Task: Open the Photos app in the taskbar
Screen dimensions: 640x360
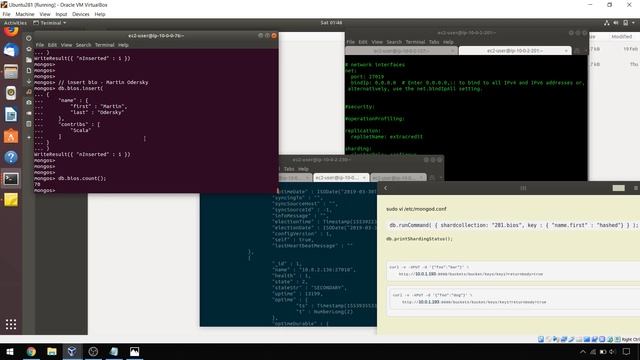Action: [x=134, y=351]
